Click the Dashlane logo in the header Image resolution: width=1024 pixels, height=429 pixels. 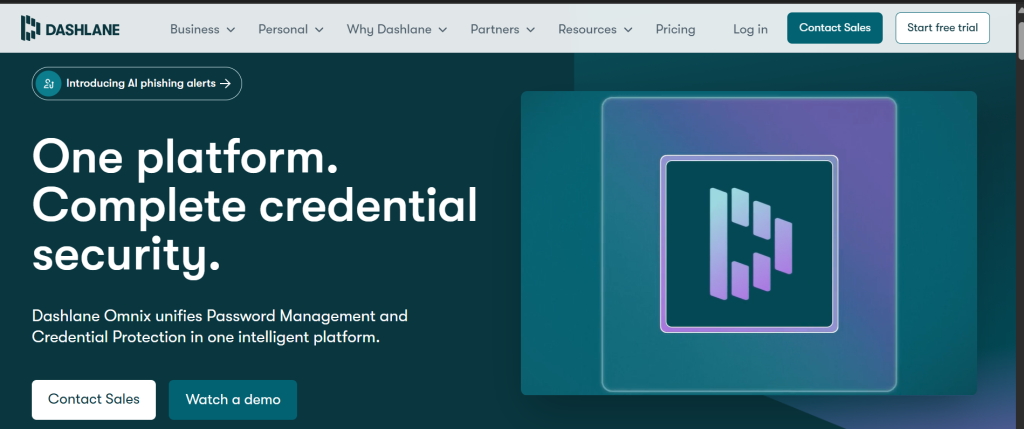pyautogui.click(x=70, y=29)
